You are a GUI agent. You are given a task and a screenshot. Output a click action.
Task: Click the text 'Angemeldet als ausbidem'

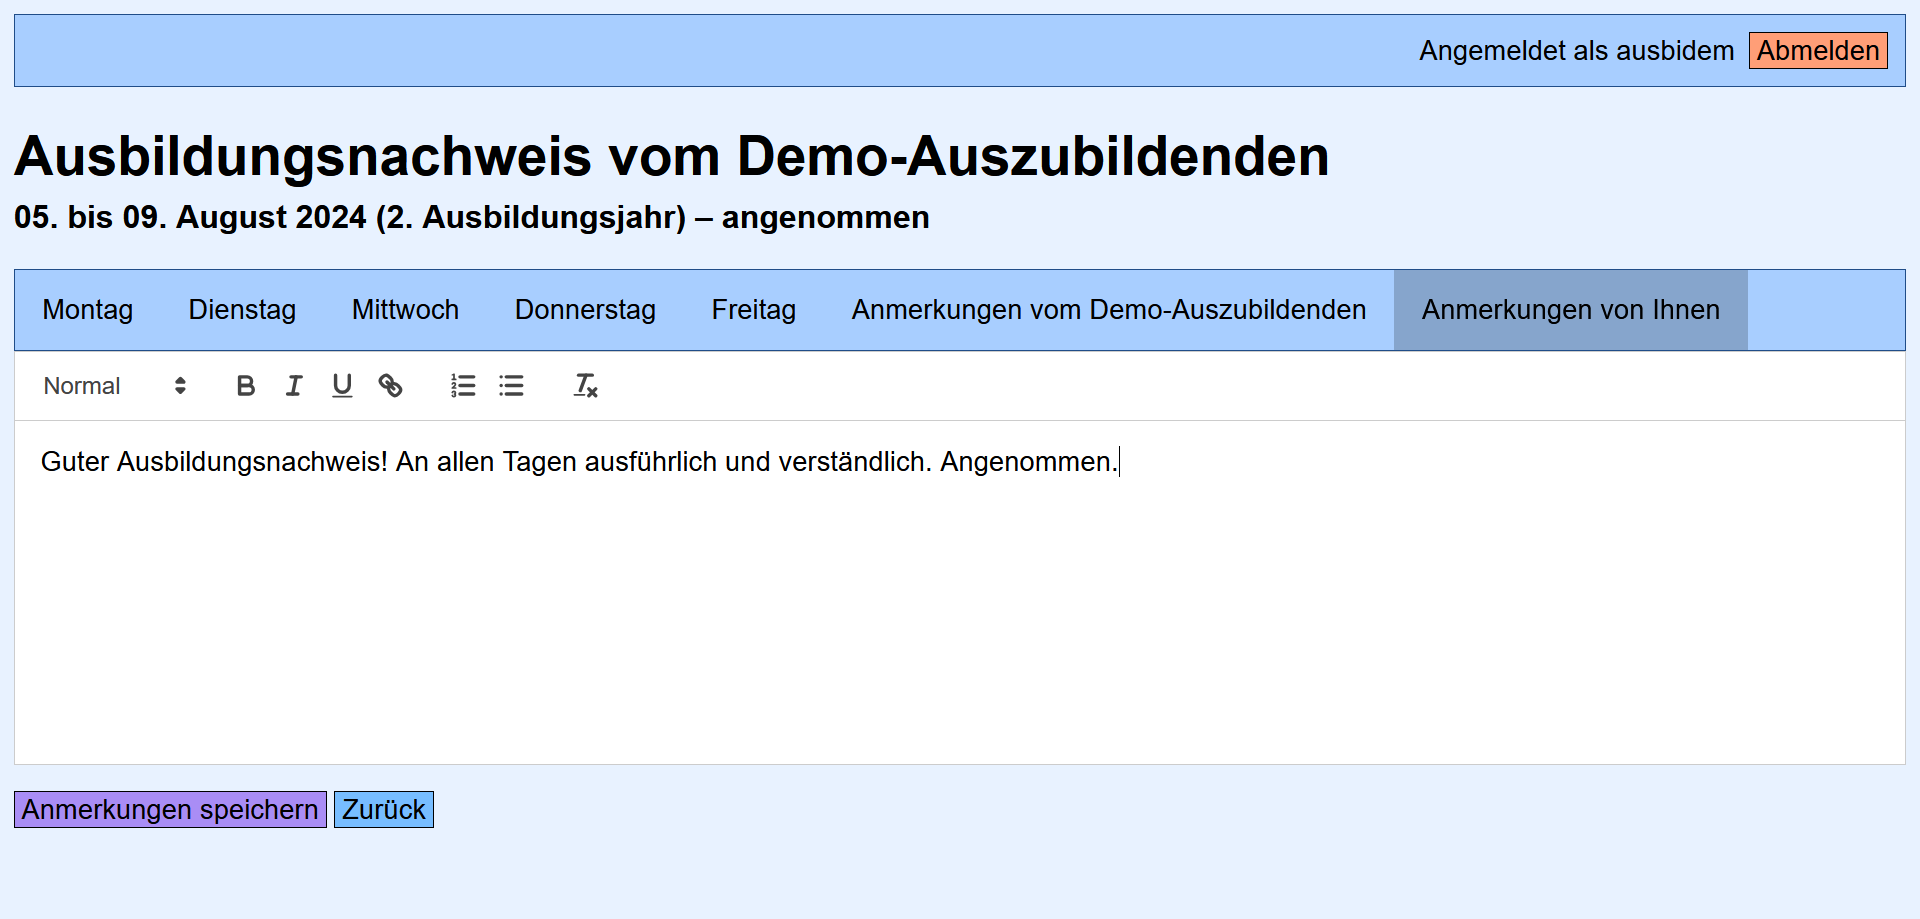(x=1577, y=51)
